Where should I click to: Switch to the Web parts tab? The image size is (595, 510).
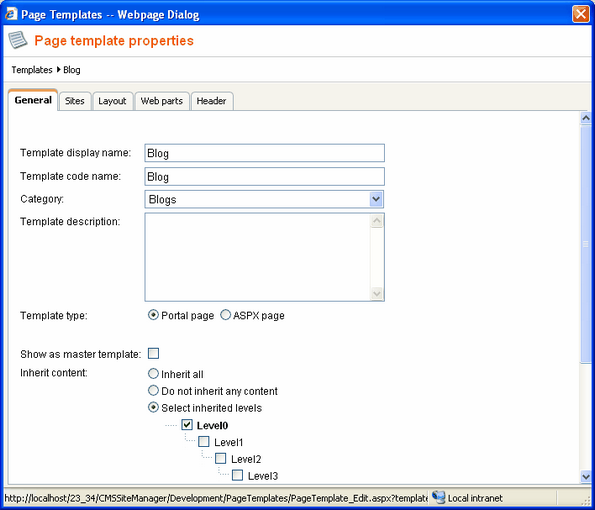(162, 101)
